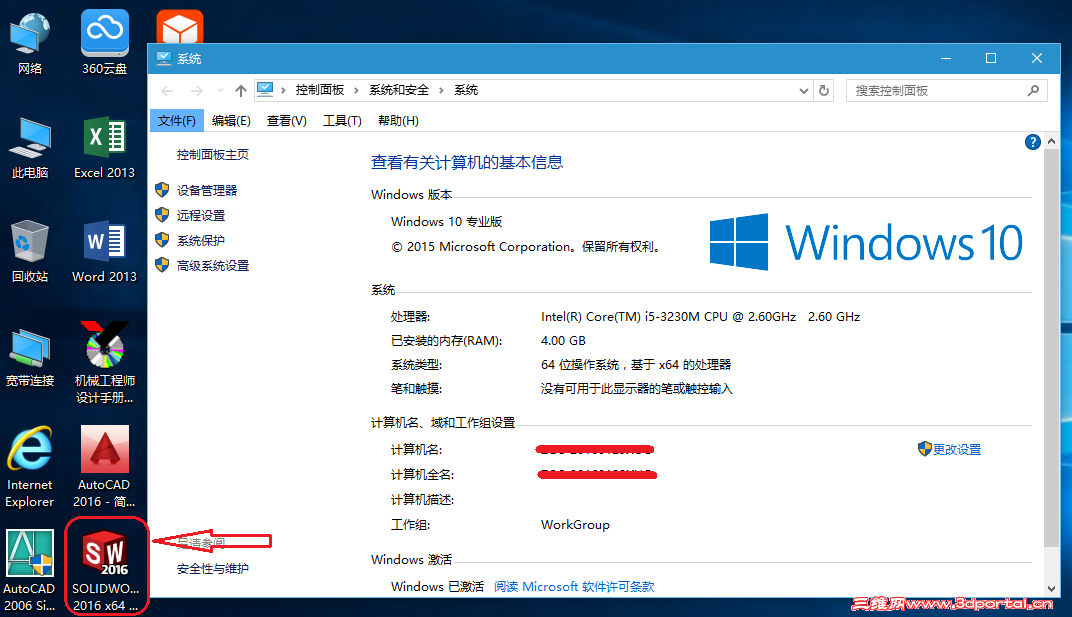1072x617 pixels.
Task: Read Microsoft 软件许可条款 link
Action: [x=574, y=586]
